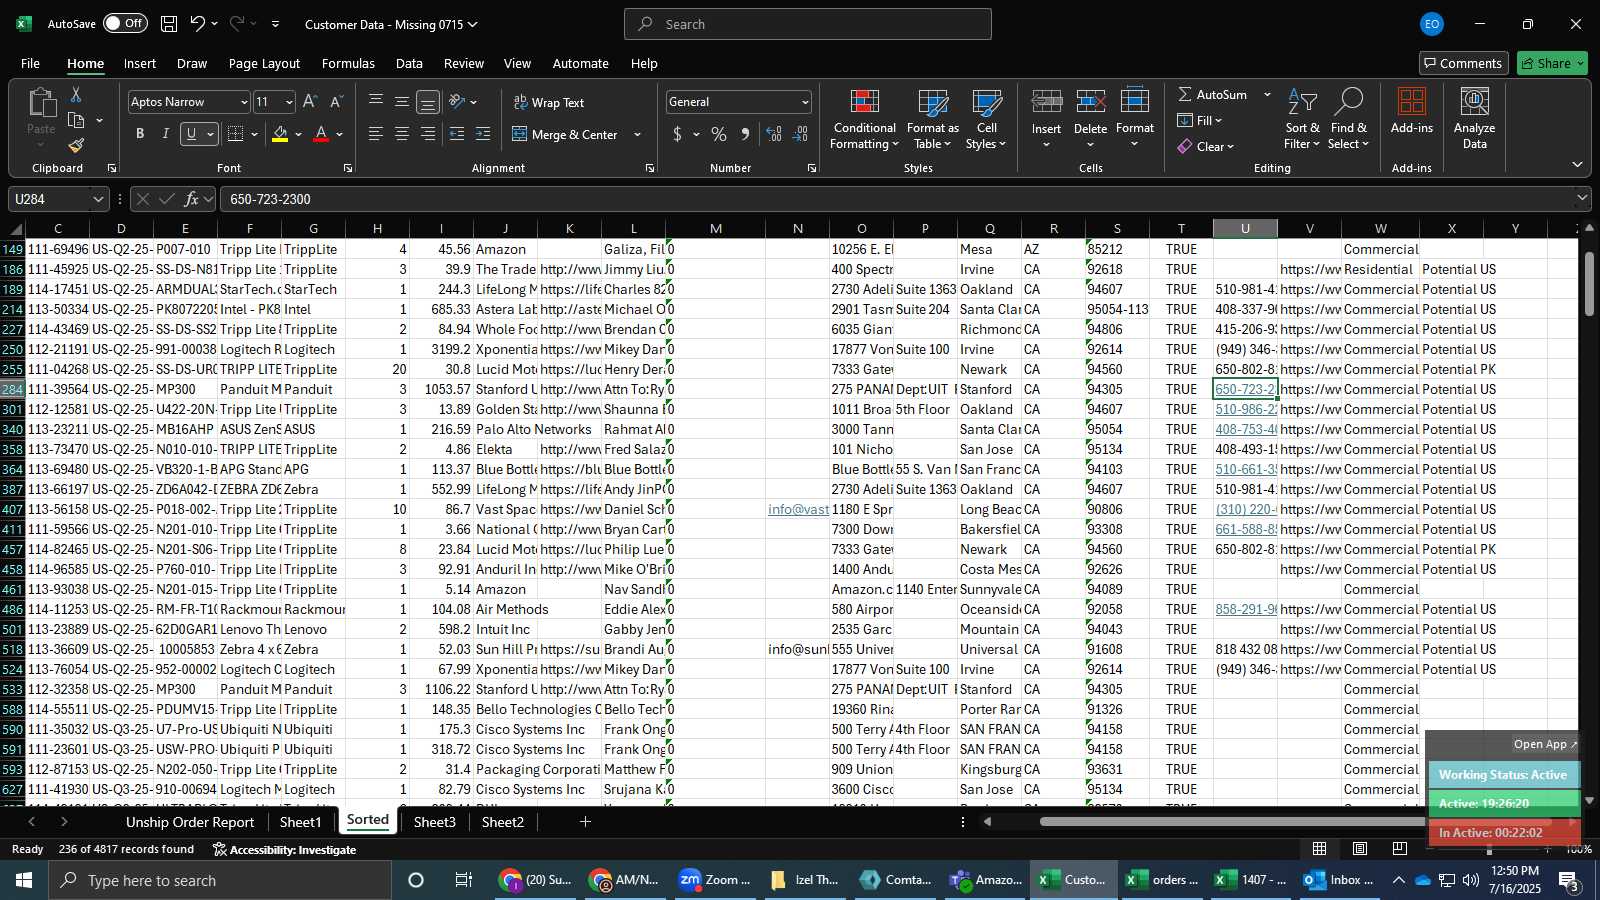Open Sort & Filter dropdown
Screen dimensions: 1600x900
pos(1302,119)
